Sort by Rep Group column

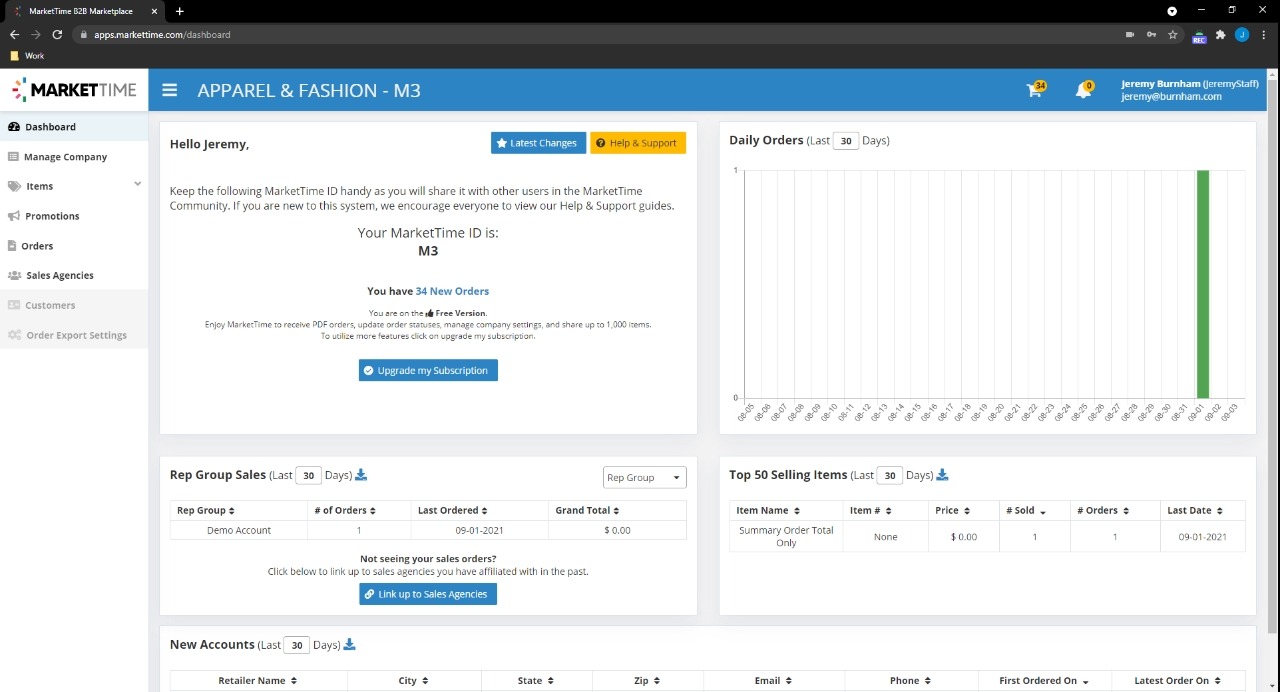(238, 510)
